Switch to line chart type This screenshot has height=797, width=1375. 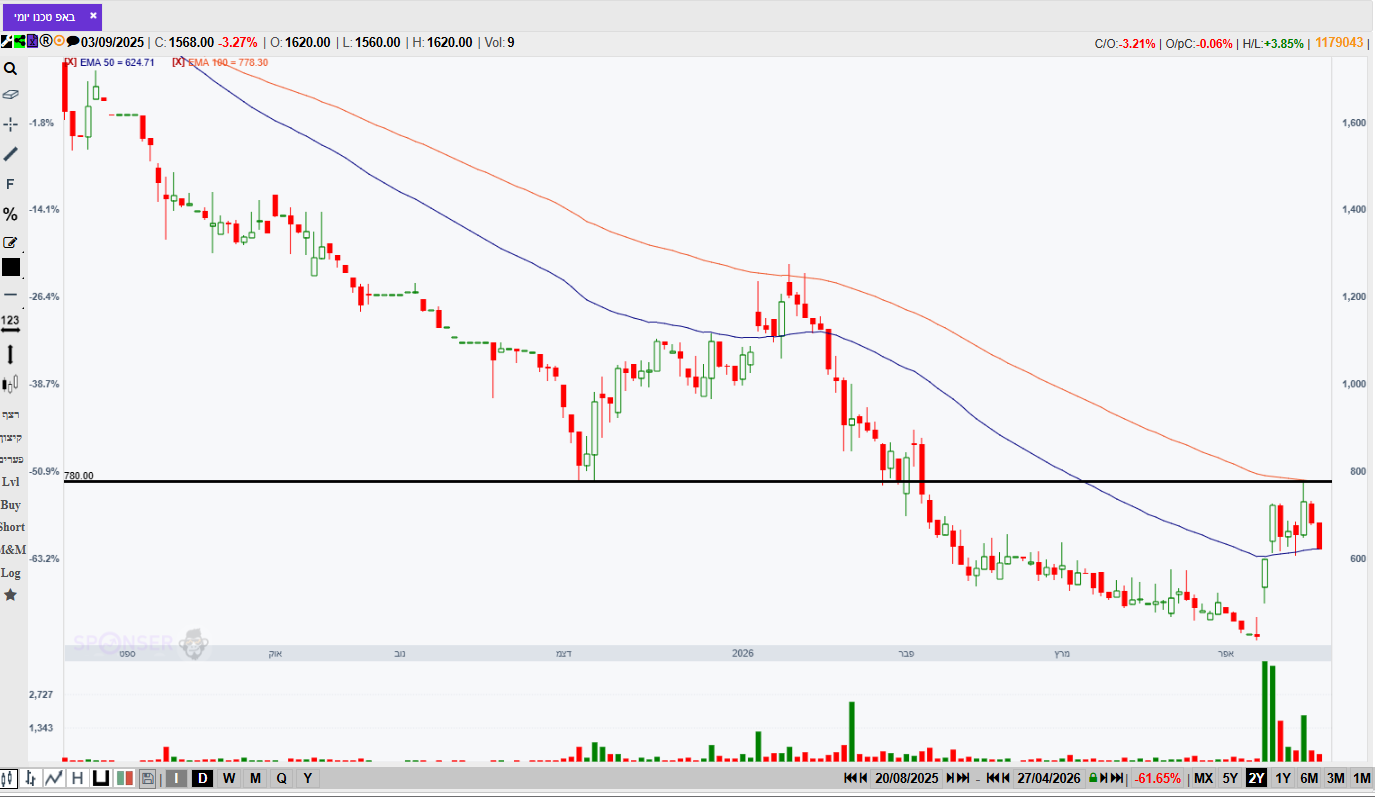click(x=54, y=778)
